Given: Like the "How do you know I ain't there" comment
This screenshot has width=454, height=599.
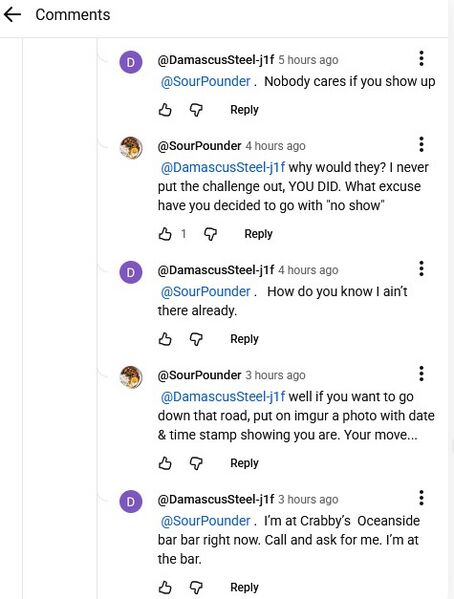Looking at the screenshot, I should click(x=165, y=339).
